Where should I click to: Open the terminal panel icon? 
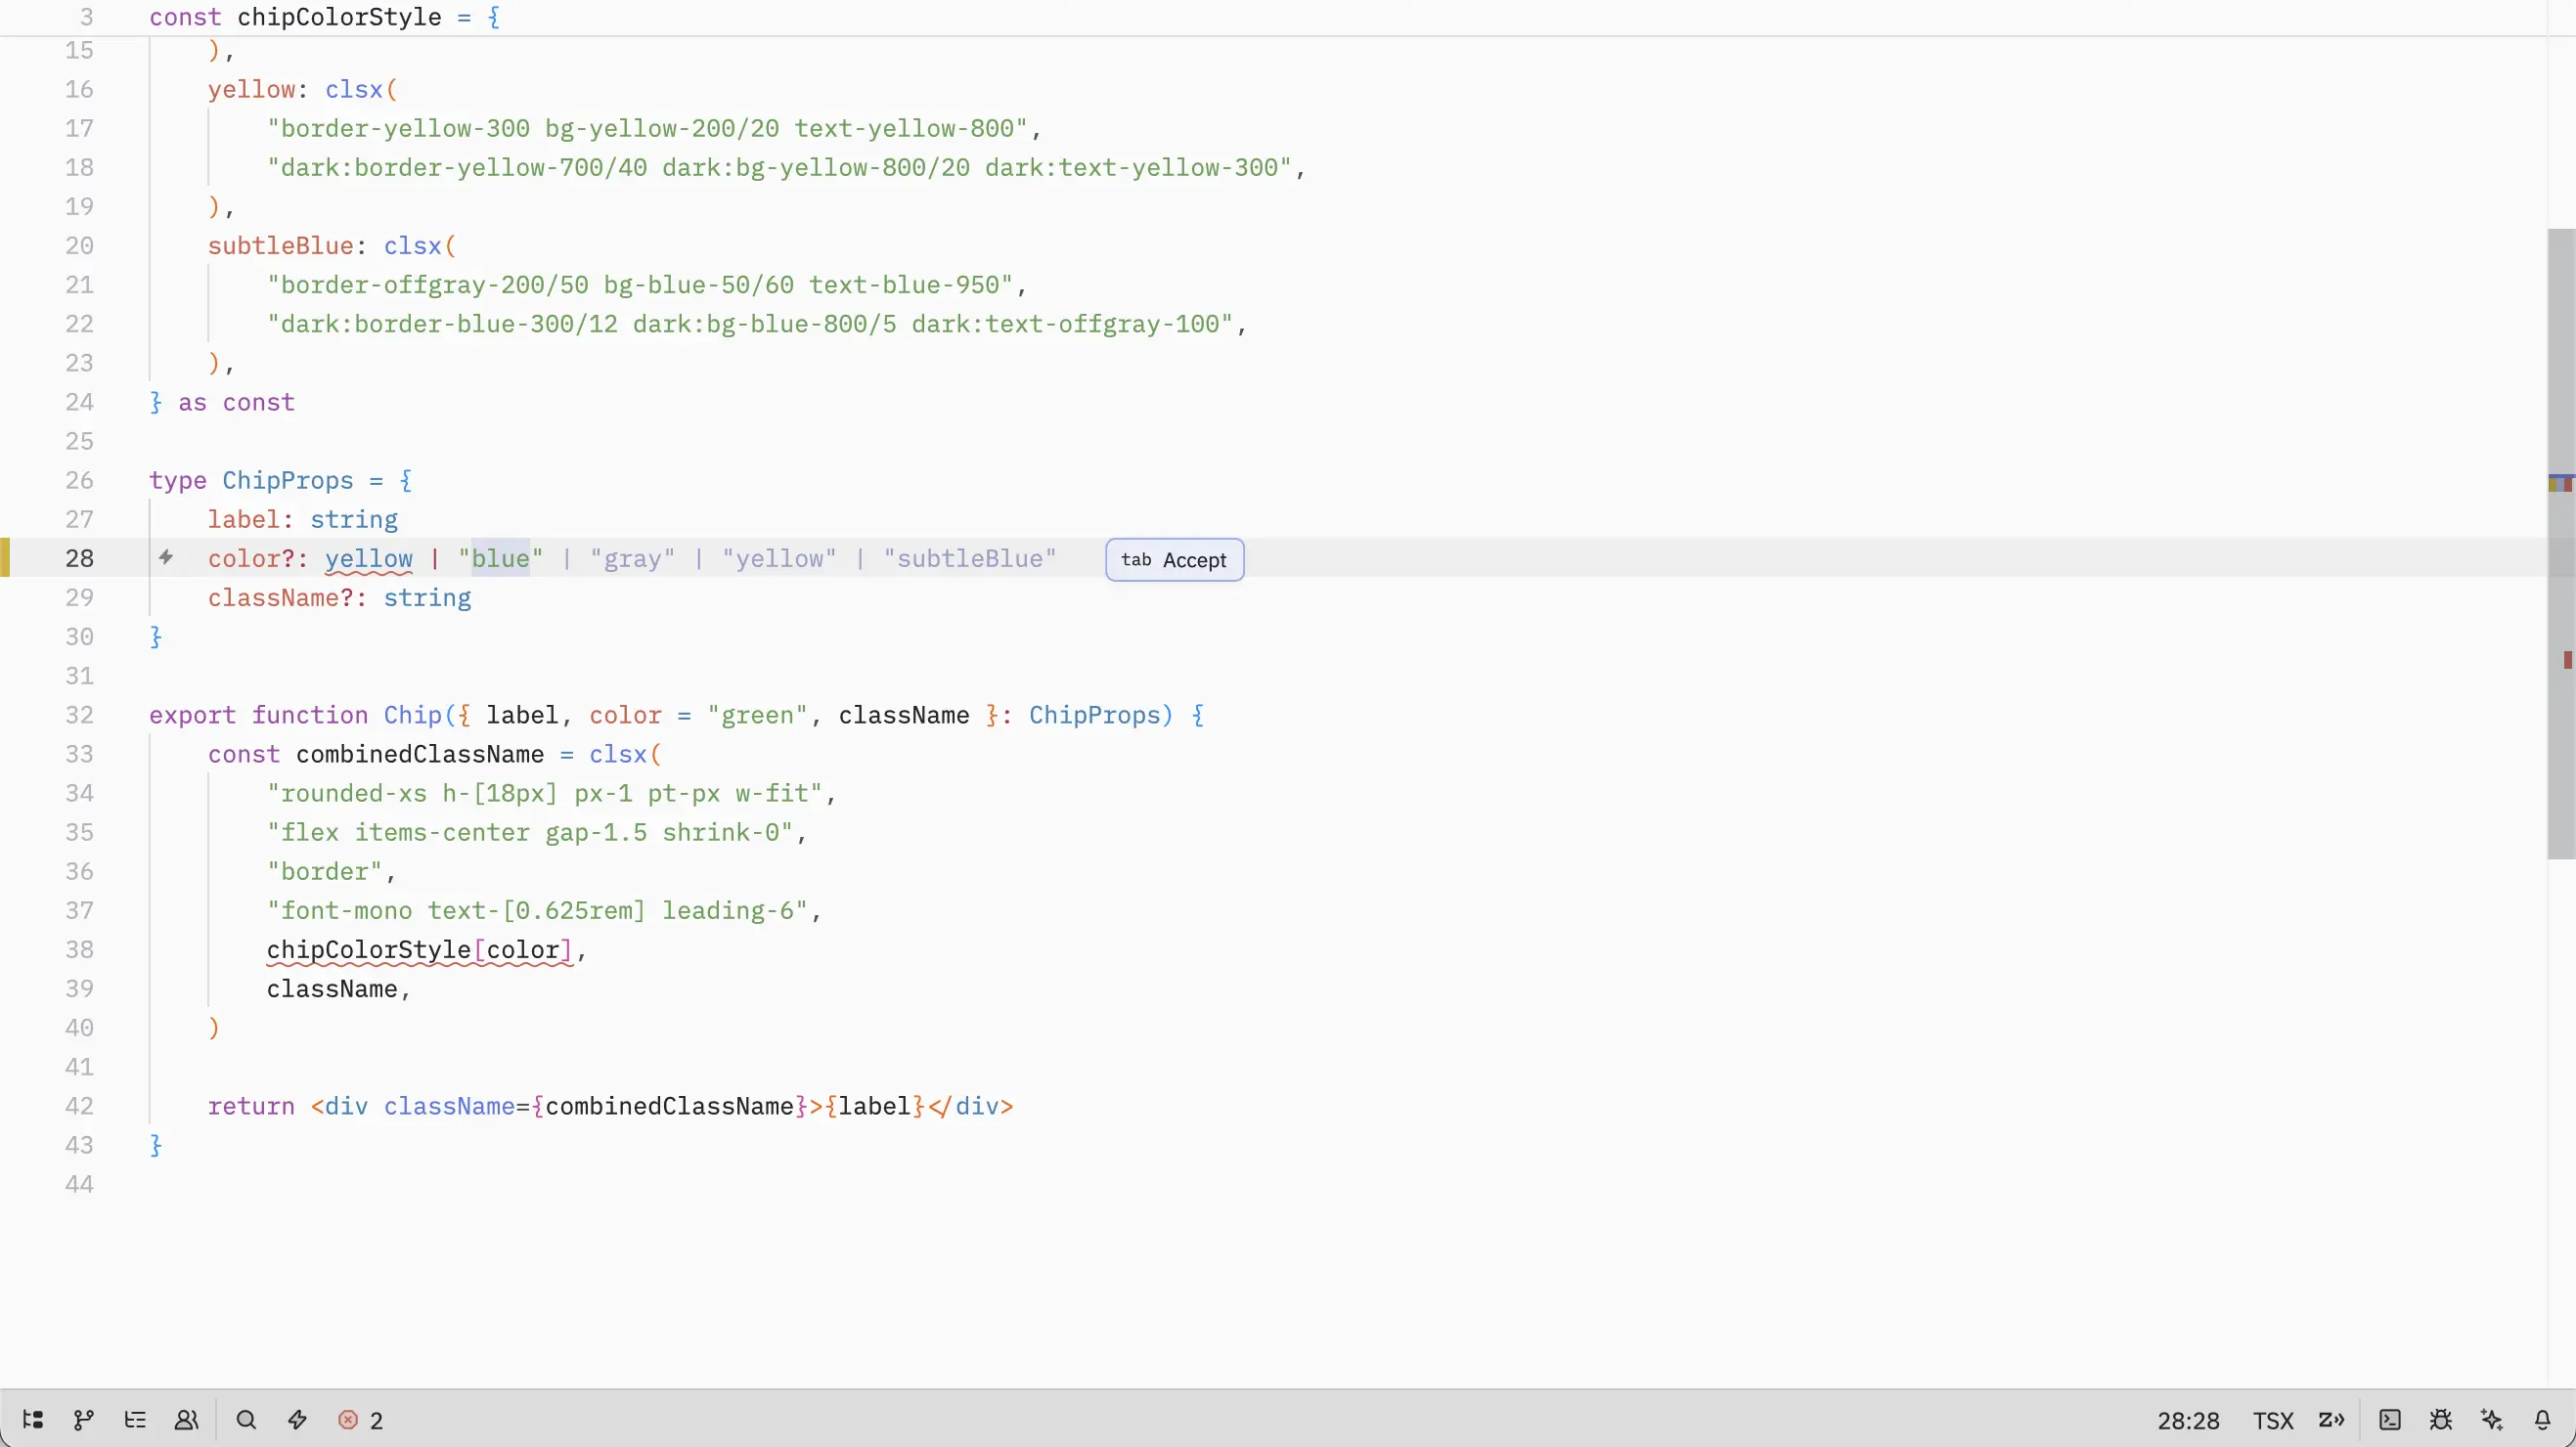(2390, 1420)
